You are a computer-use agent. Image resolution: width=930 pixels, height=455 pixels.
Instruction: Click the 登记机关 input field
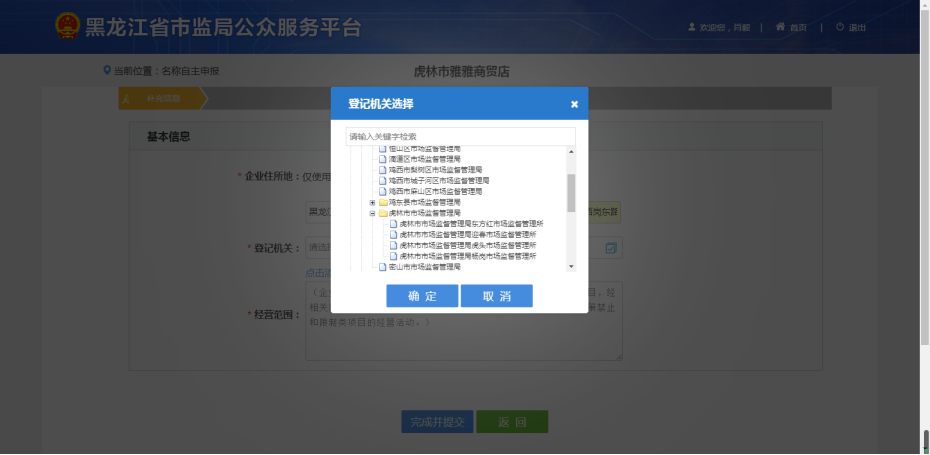coord(464,248)
